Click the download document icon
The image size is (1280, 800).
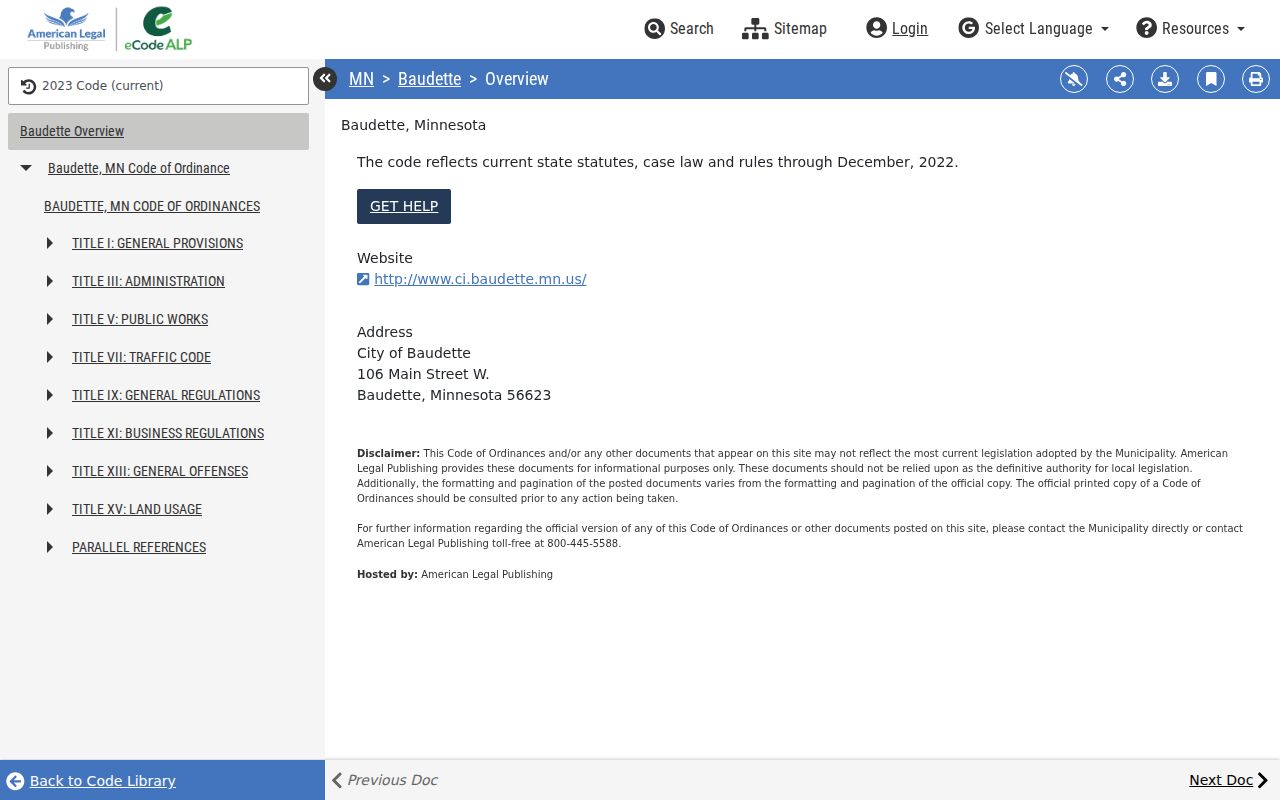click(1165, 79)
